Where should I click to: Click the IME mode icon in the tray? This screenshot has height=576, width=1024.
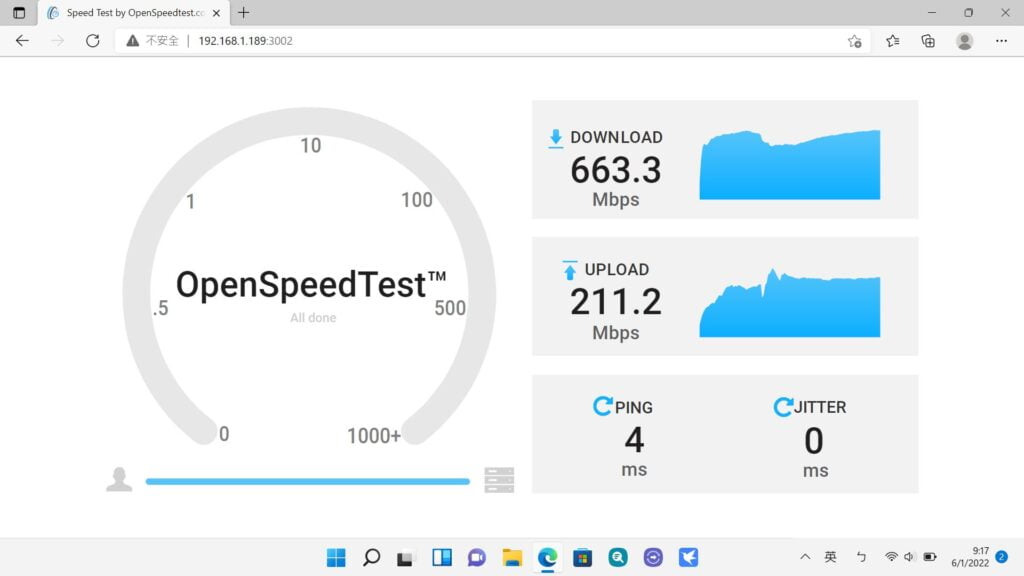click(x=861, y=557)
